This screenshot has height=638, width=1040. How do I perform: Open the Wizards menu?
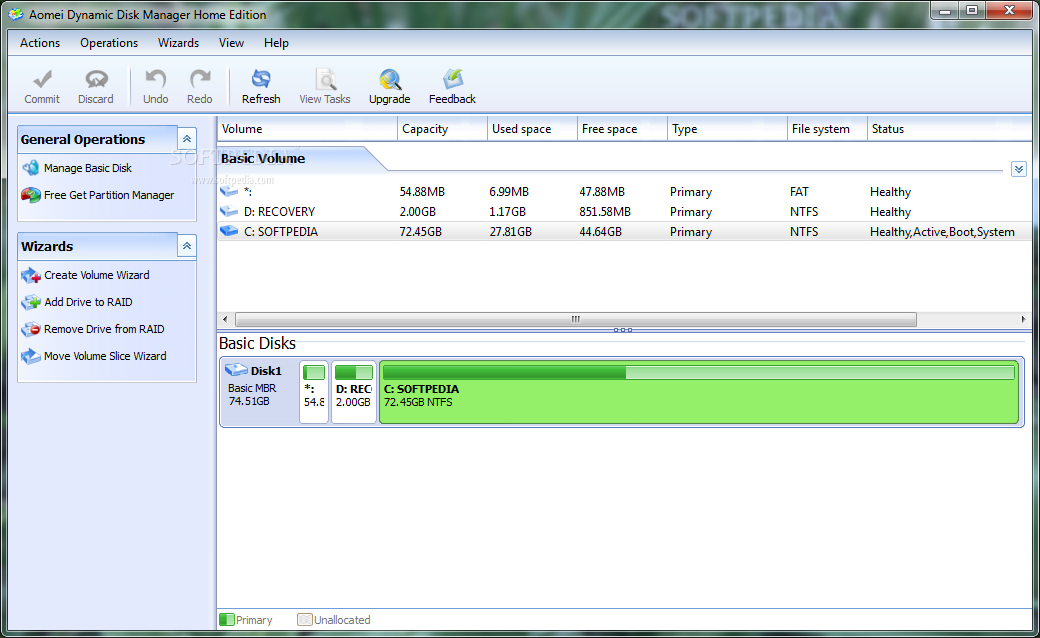pyautogui.click(x=178, y=43)
